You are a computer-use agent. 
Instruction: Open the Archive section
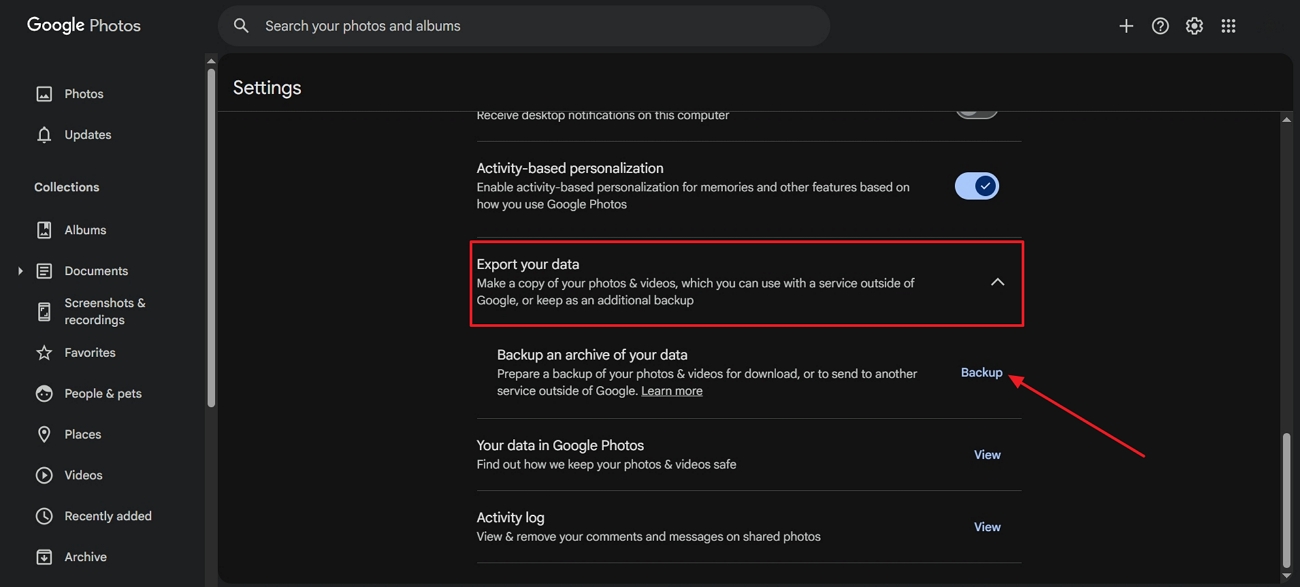point(84,556)
